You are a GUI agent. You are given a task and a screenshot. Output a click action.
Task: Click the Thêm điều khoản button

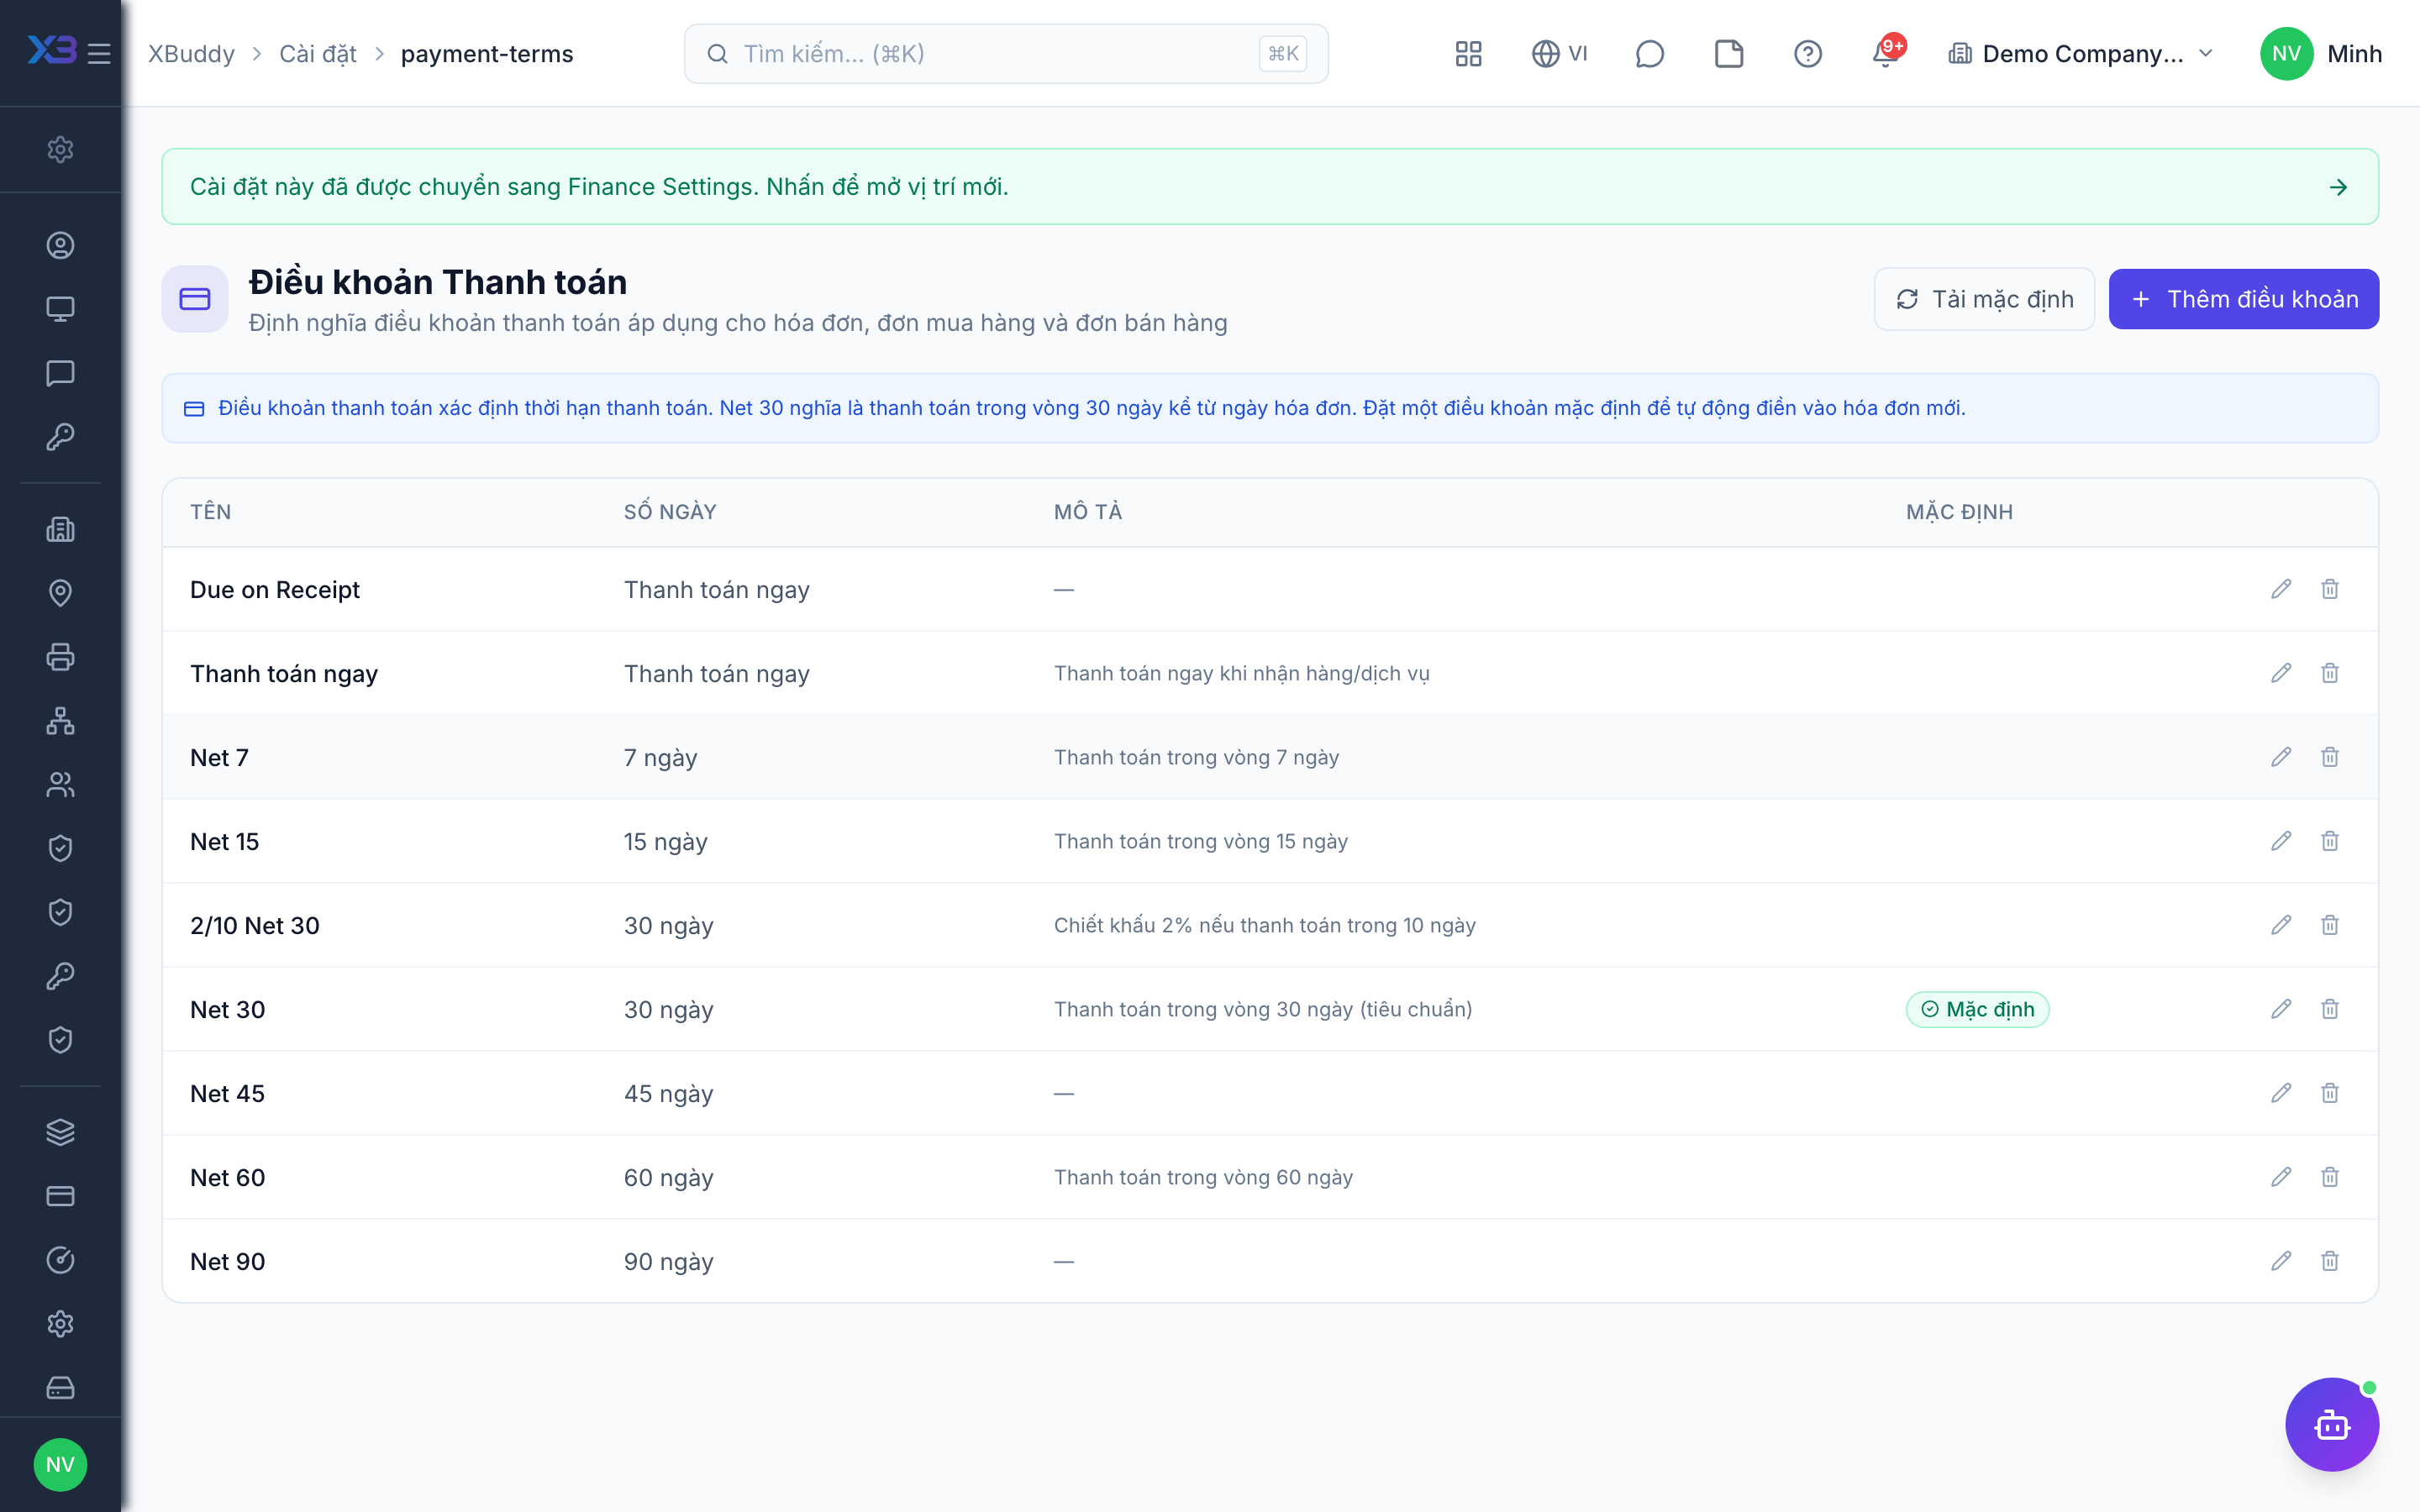tap(2243, 299)
